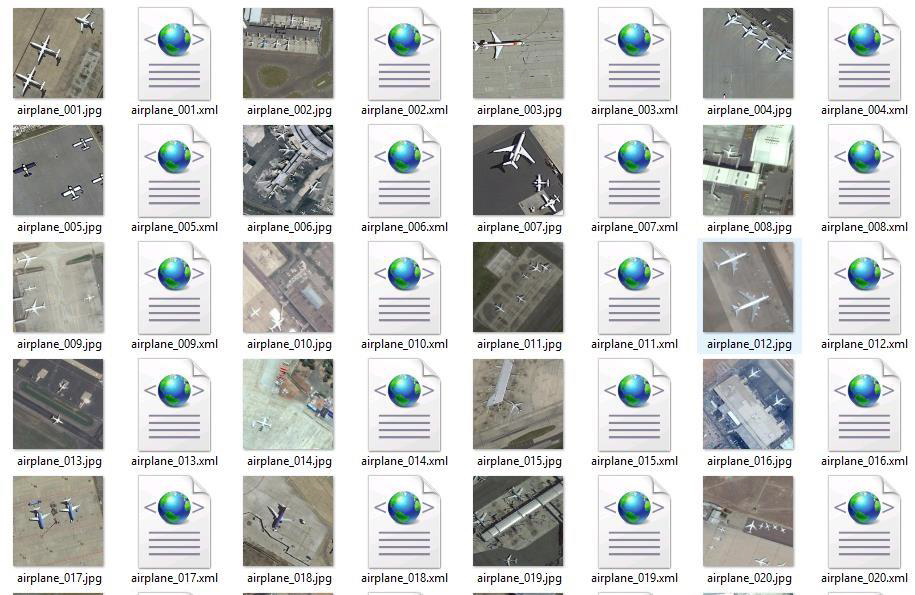915x595 pixels.
Task: Click the airplane_002.jpg thumbnail
Action: [x=288, y=53]
